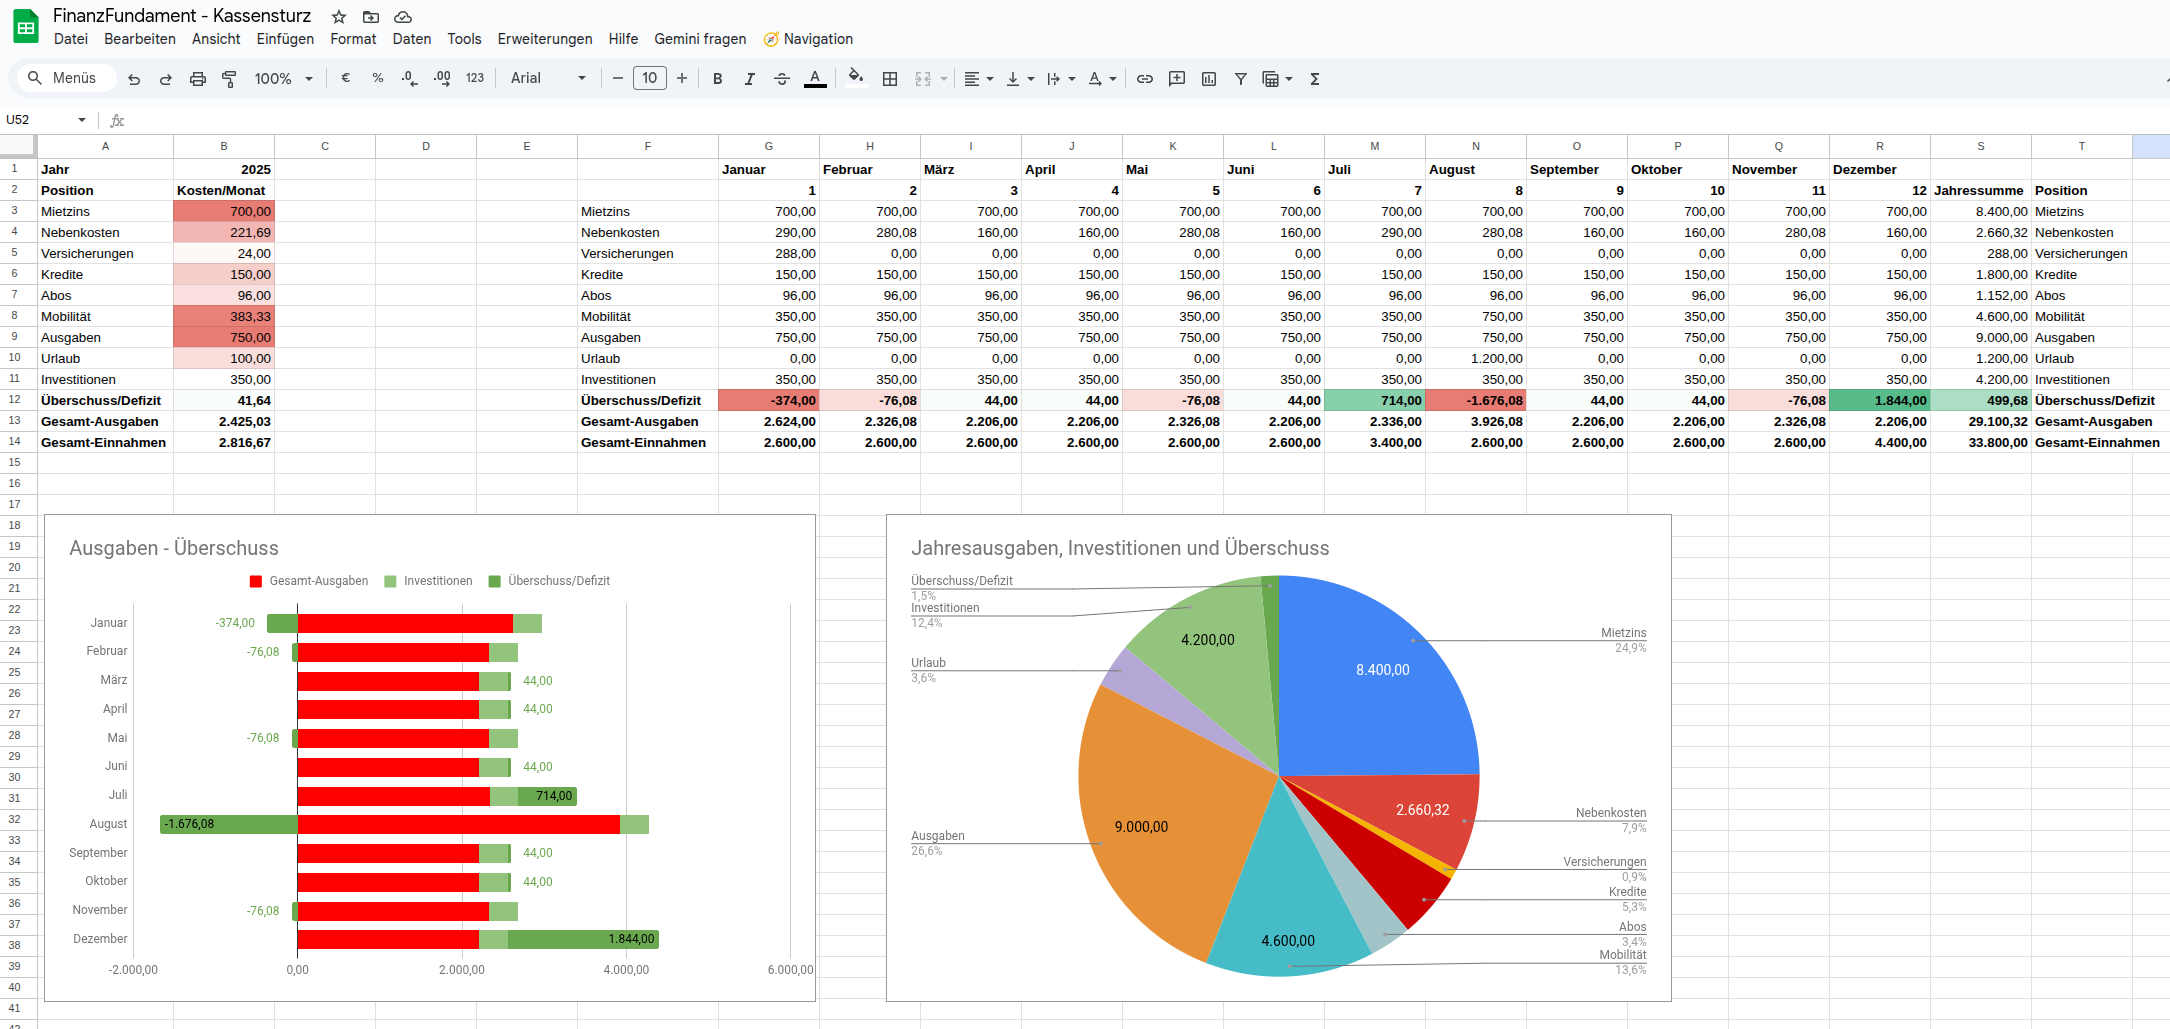Open the horizontal align dropdown
The width and height of the screenshot is (2170, 1029).
click(978, 79)
